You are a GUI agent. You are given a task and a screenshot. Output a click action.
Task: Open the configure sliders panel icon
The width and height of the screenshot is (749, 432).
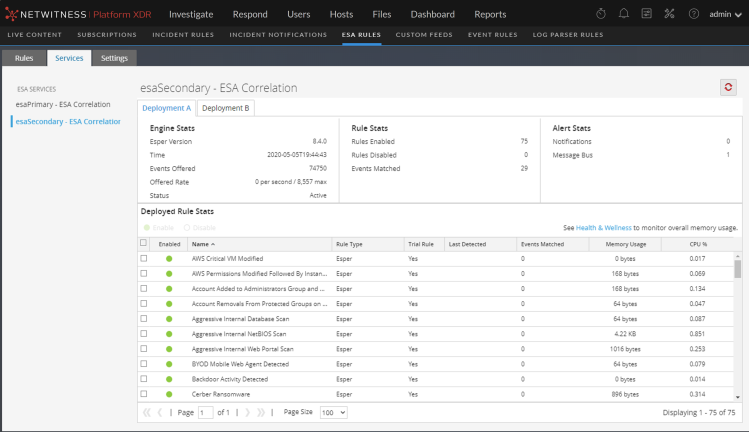pos(647,14)
